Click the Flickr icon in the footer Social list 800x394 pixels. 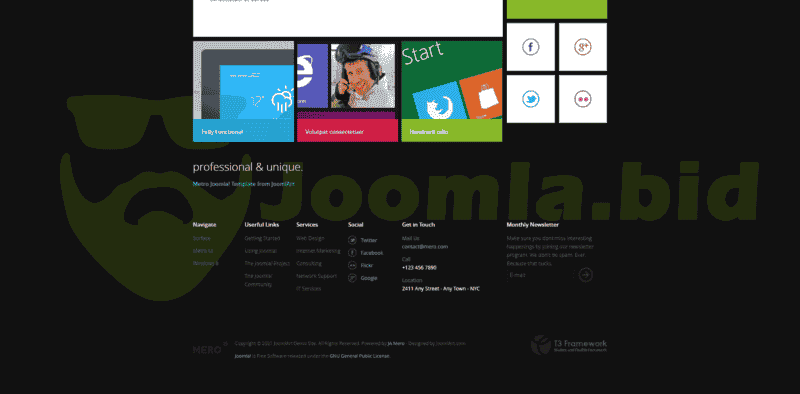tap(352, 265)
